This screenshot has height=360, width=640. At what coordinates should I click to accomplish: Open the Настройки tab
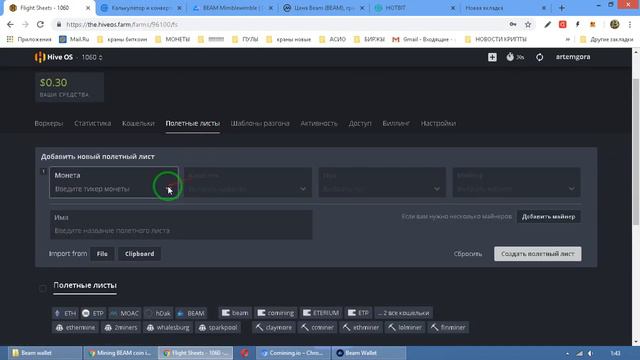click(x=438, y=123)
